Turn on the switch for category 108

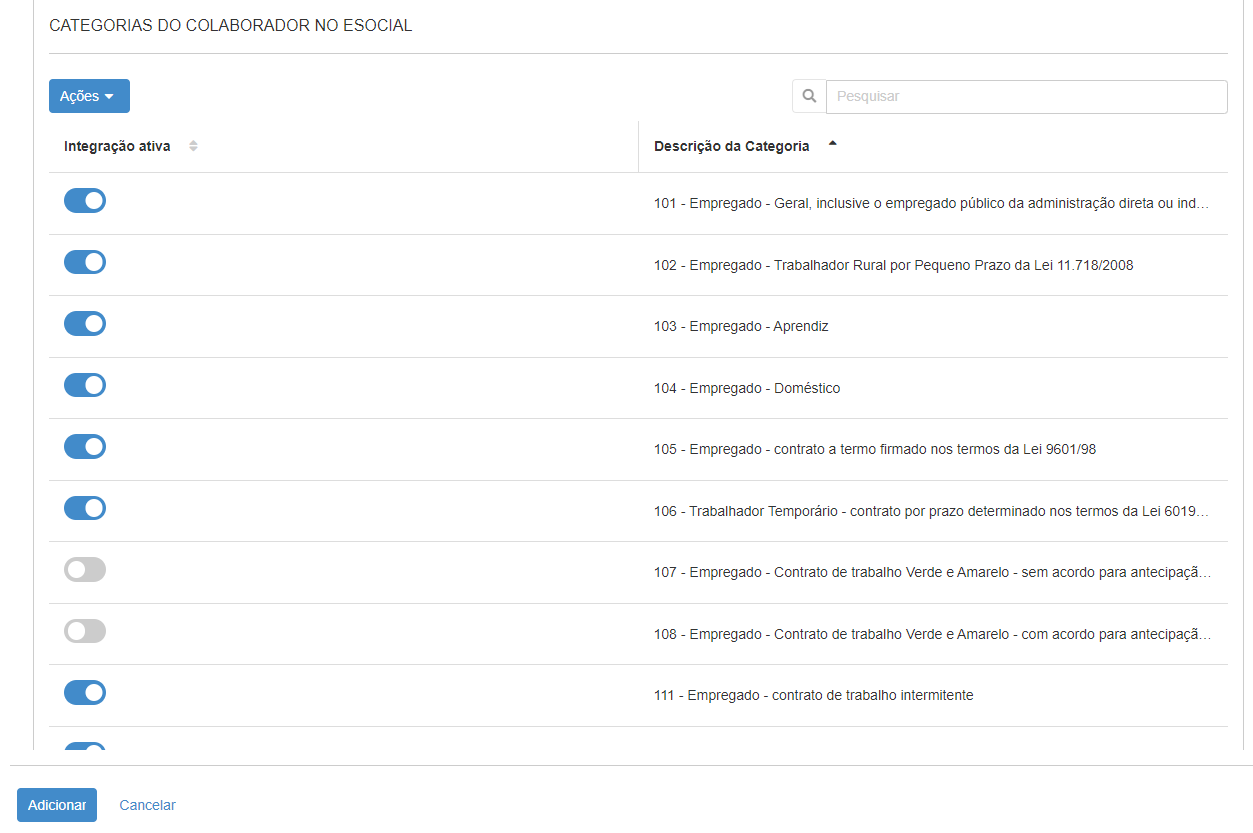coord(85,631)
